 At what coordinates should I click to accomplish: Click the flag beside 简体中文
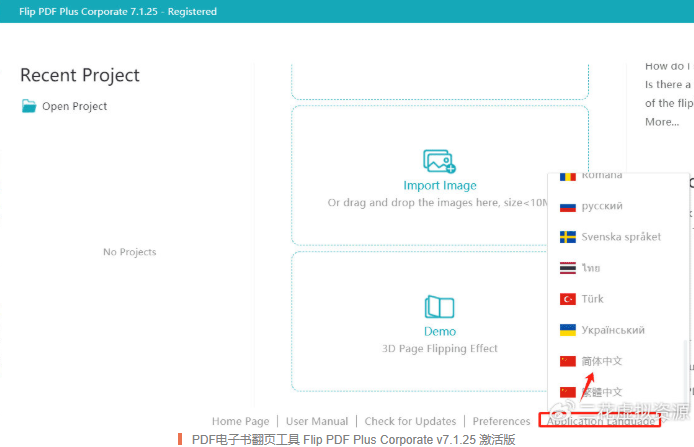(x=568, y=361)
